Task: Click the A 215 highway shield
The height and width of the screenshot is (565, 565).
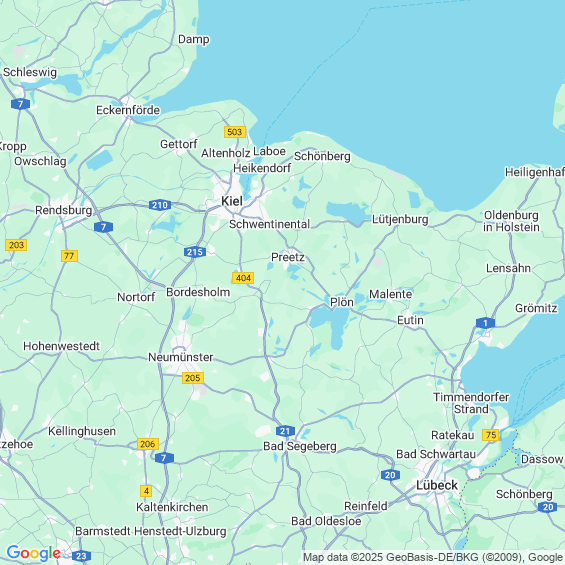Action: (x=195, y=252)
